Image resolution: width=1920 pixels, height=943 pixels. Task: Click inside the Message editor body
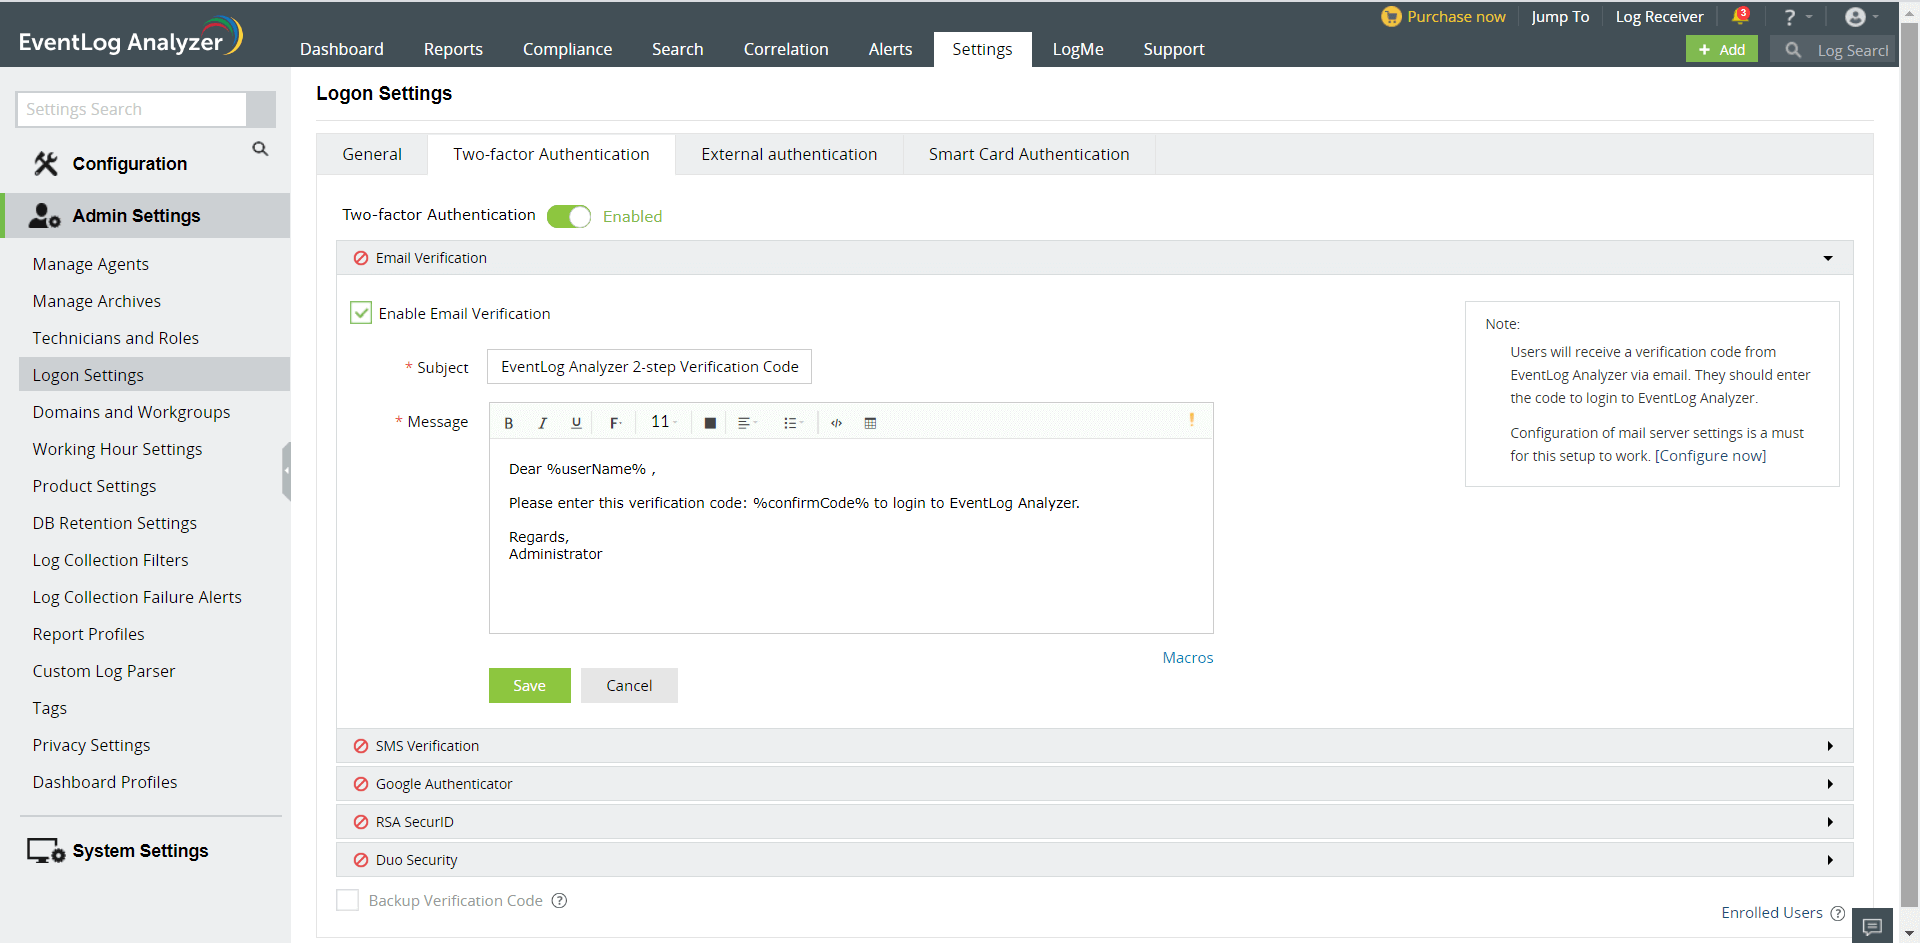pos(851,536)
